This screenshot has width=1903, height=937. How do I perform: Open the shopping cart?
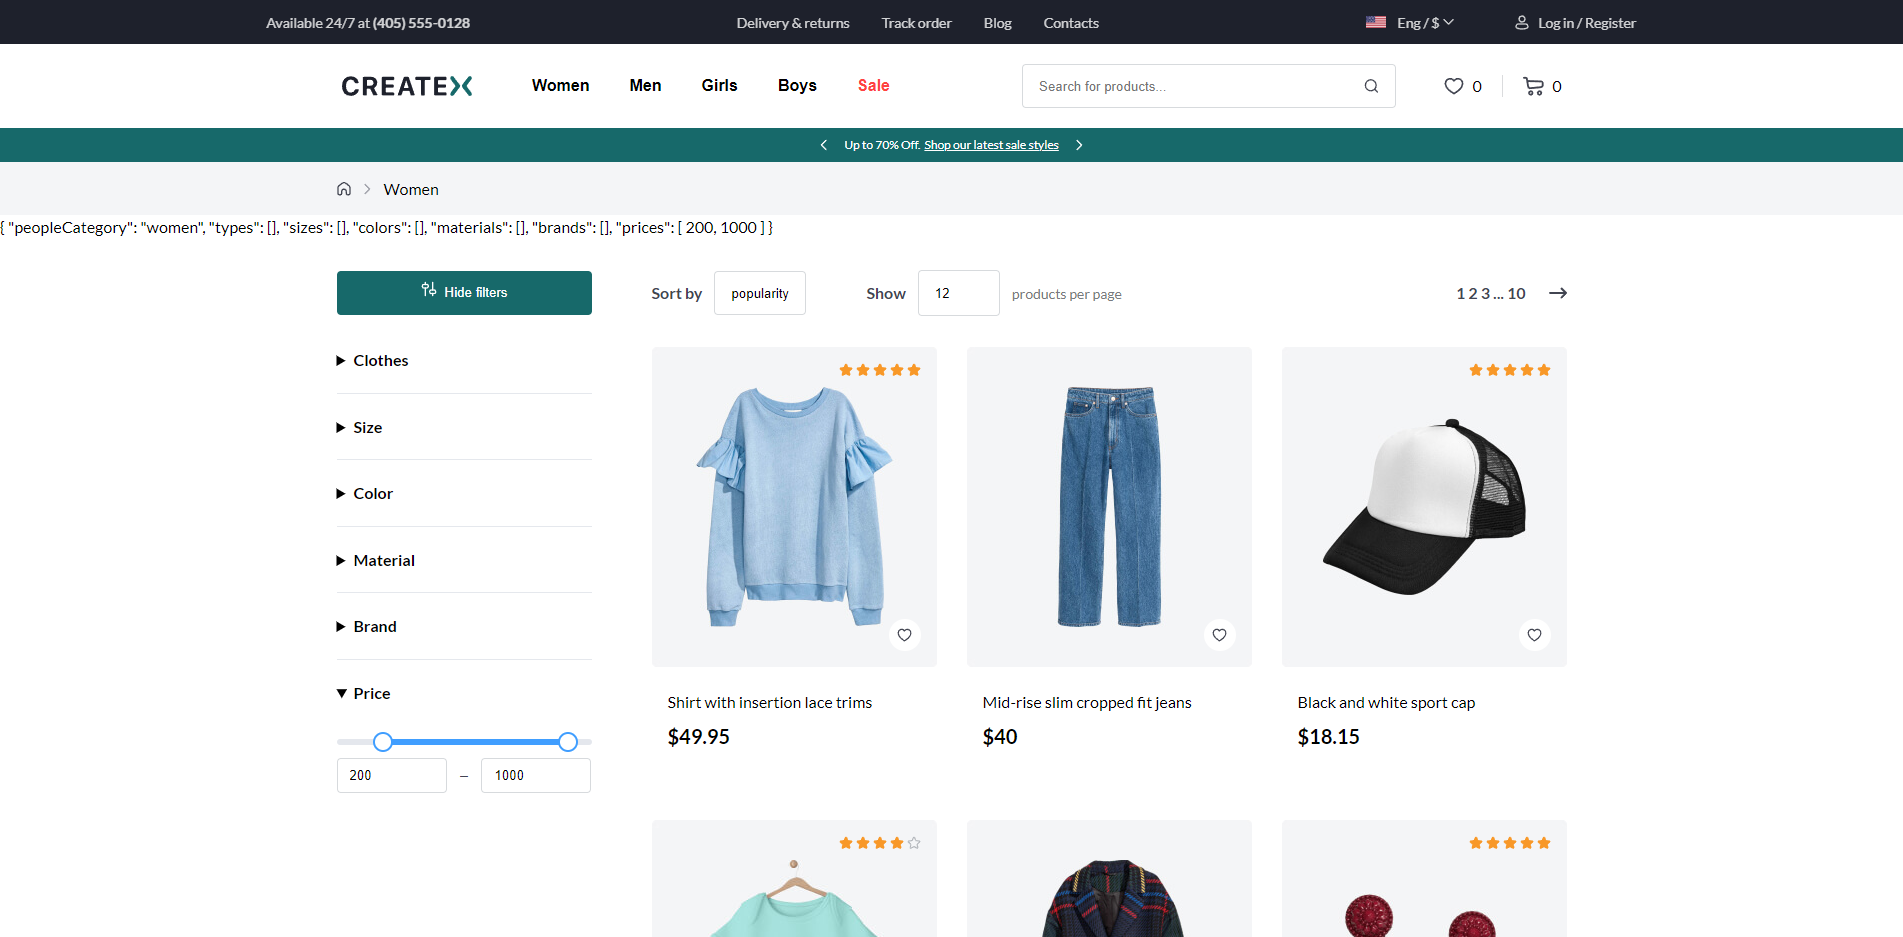(x=1535, y=86)
